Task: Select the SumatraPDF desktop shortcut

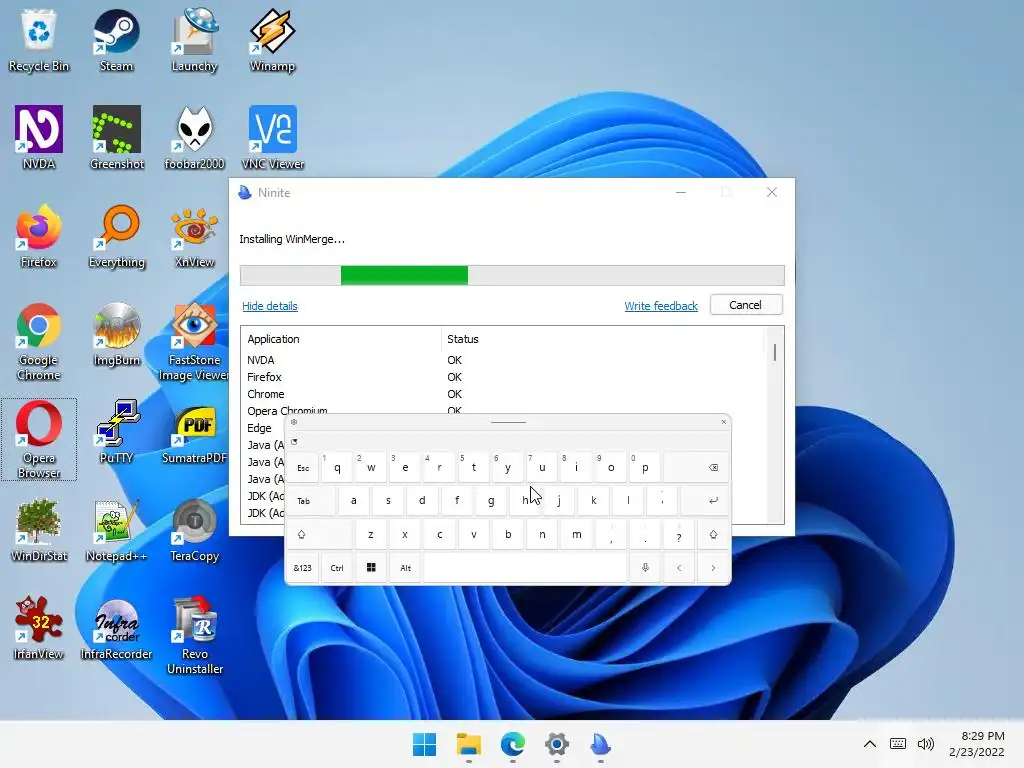Action: tap(194, 432)
